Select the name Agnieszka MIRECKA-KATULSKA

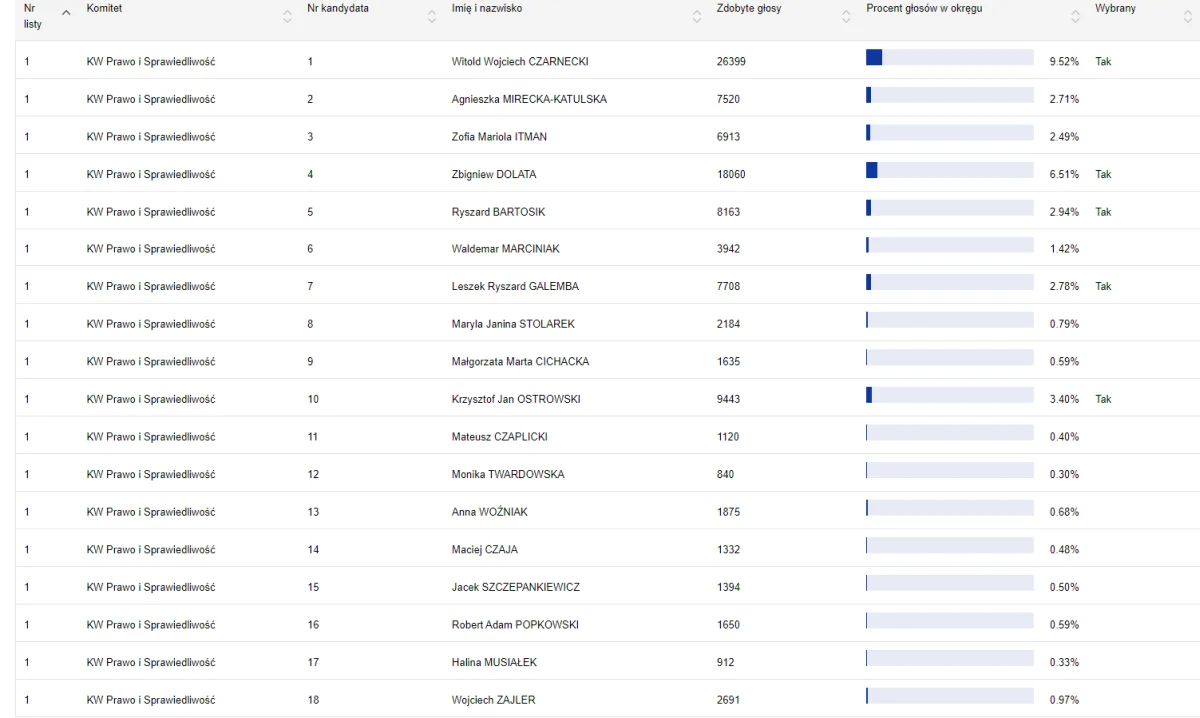pyautogui.click(x=529, y=99)
